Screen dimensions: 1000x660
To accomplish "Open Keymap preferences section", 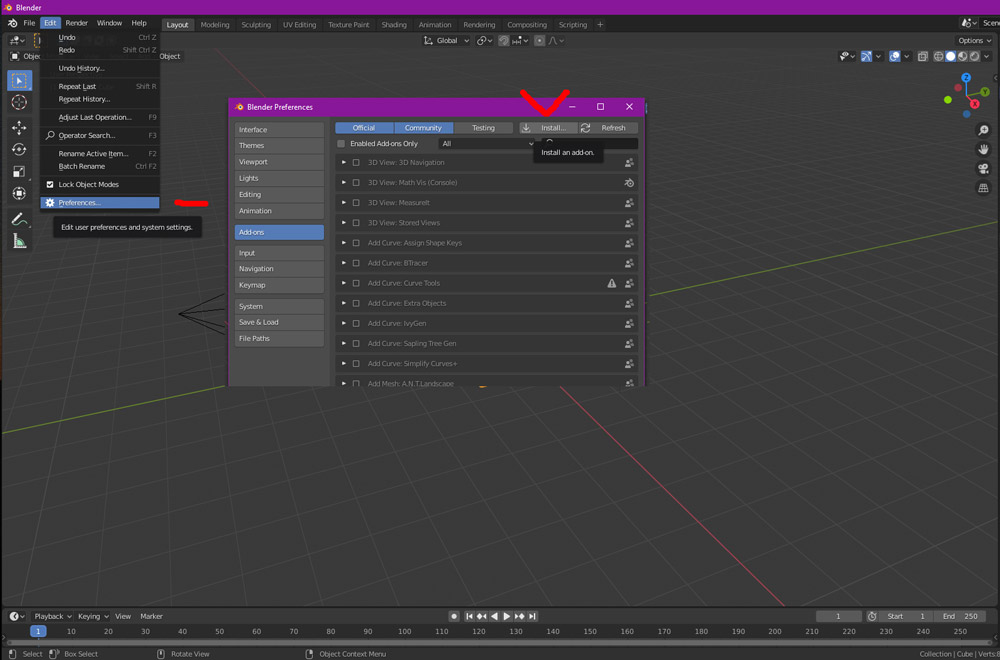I will tap(279, 285).
